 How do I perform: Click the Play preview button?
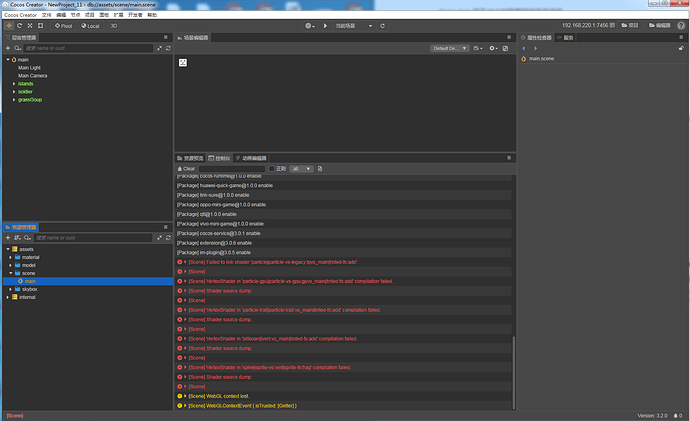325,26
